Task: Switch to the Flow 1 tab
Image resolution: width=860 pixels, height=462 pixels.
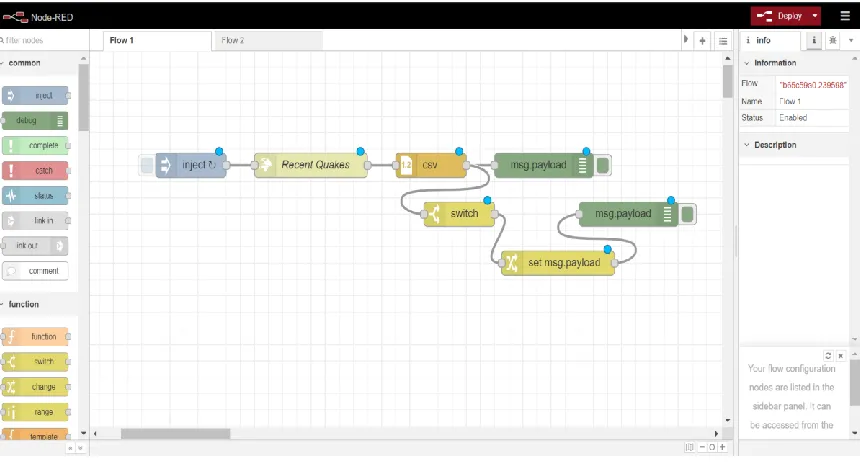Action: [157, 41]
